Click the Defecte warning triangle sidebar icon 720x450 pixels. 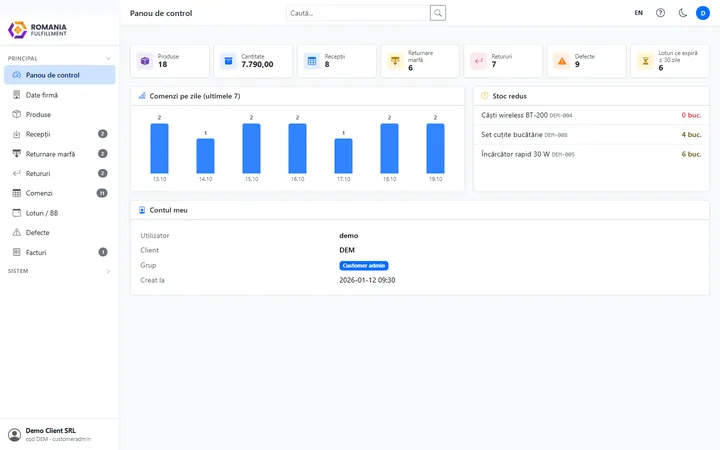point(17,232)
